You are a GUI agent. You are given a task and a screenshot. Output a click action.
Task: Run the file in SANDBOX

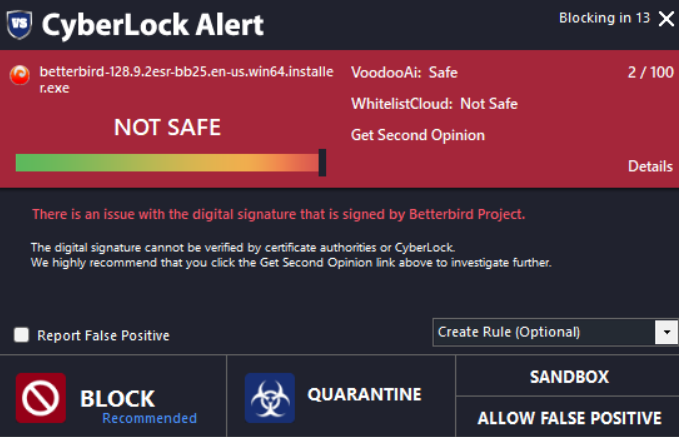[x=568, y=377]
